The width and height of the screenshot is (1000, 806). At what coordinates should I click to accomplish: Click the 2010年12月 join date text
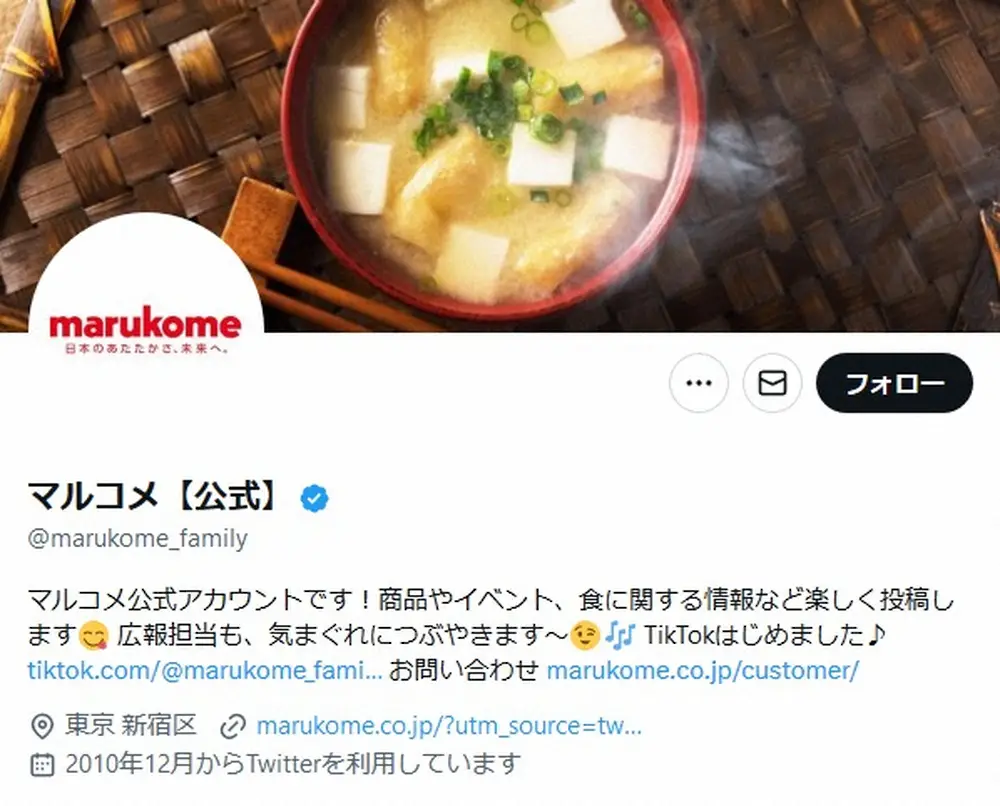point(129,763)
